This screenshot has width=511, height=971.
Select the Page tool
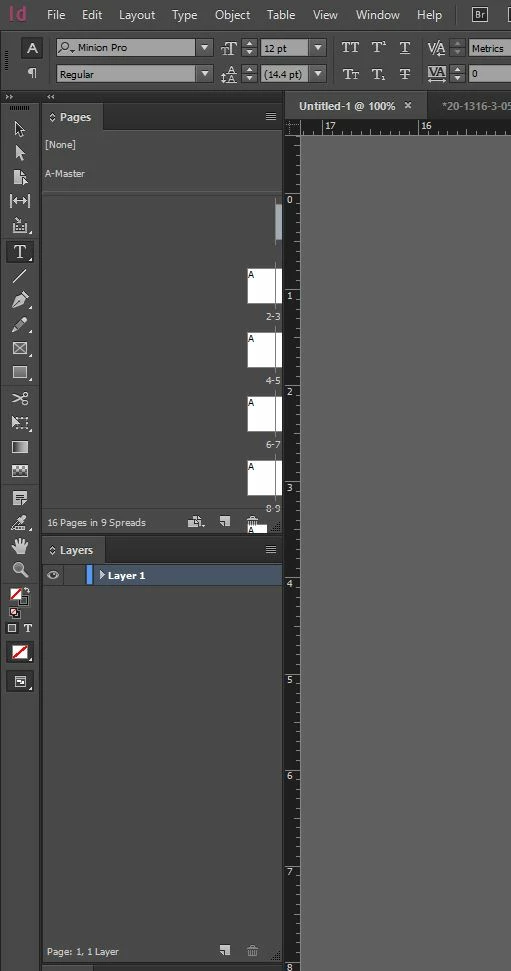point(20,177)
